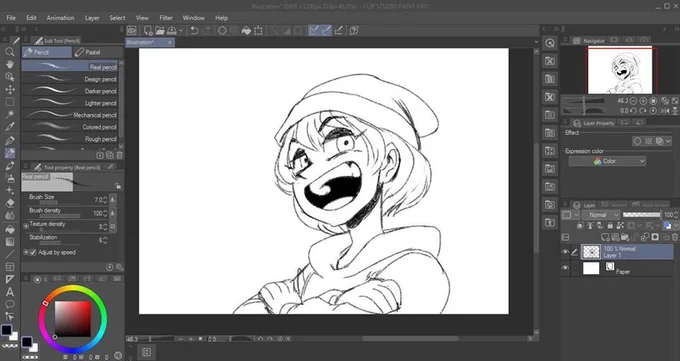Click the Clear selection dotted circle icon
Viewport: 680px width, 361px height.
[x=222, y=30]
